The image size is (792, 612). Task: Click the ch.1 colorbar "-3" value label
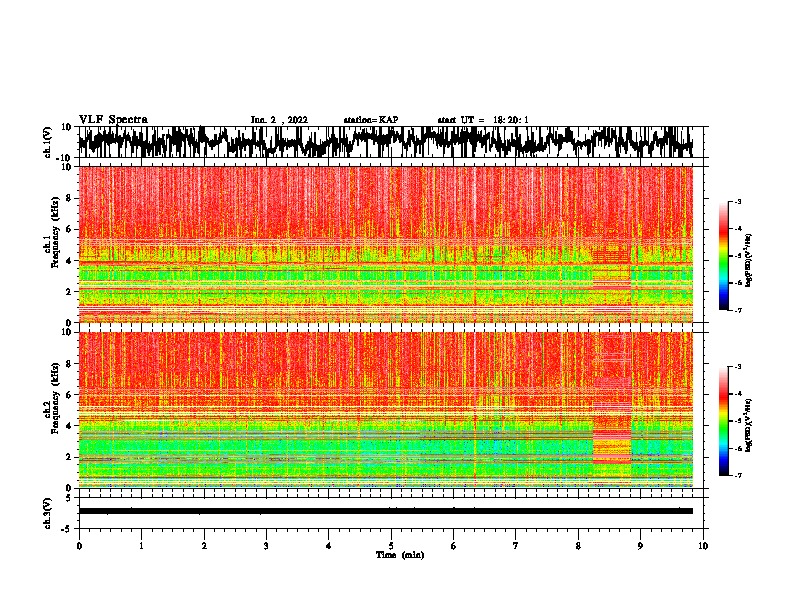(738, 201)
